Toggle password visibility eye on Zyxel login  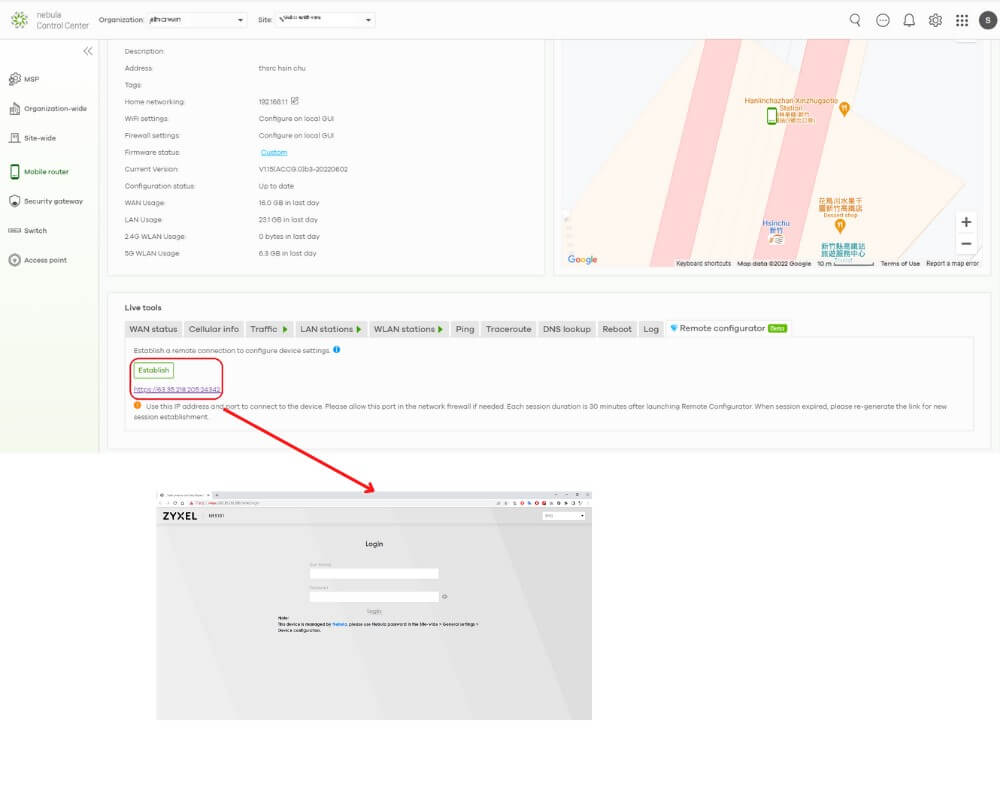coord(445,596)
